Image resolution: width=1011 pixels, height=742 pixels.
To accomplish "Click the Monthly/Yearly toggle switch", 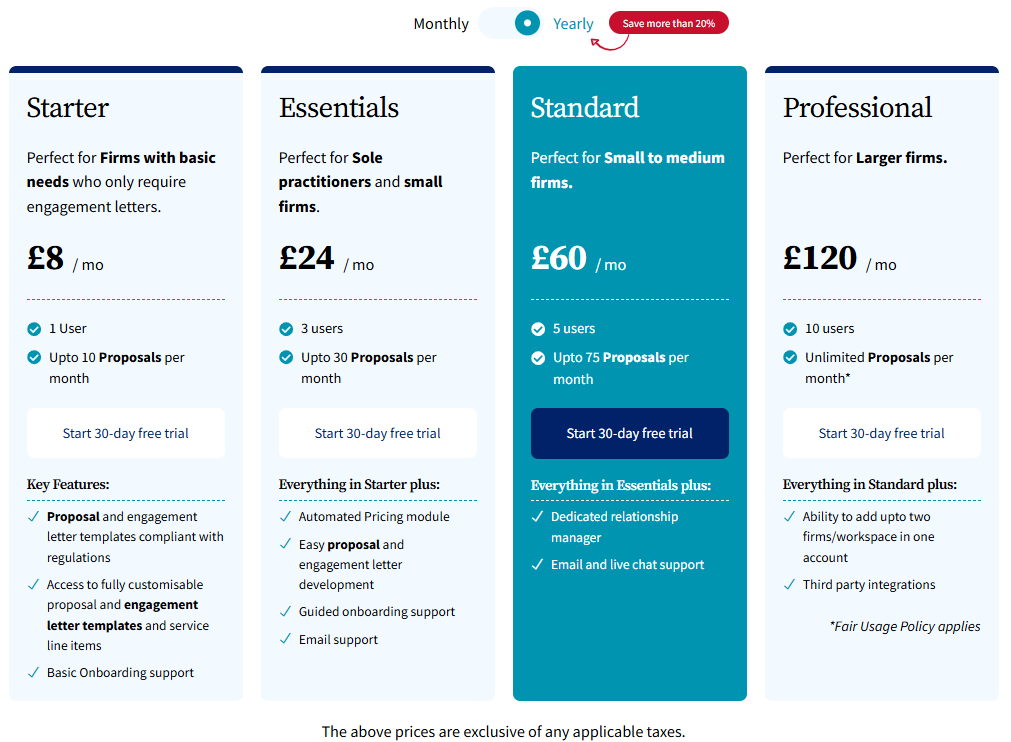I will coord(508,22).
